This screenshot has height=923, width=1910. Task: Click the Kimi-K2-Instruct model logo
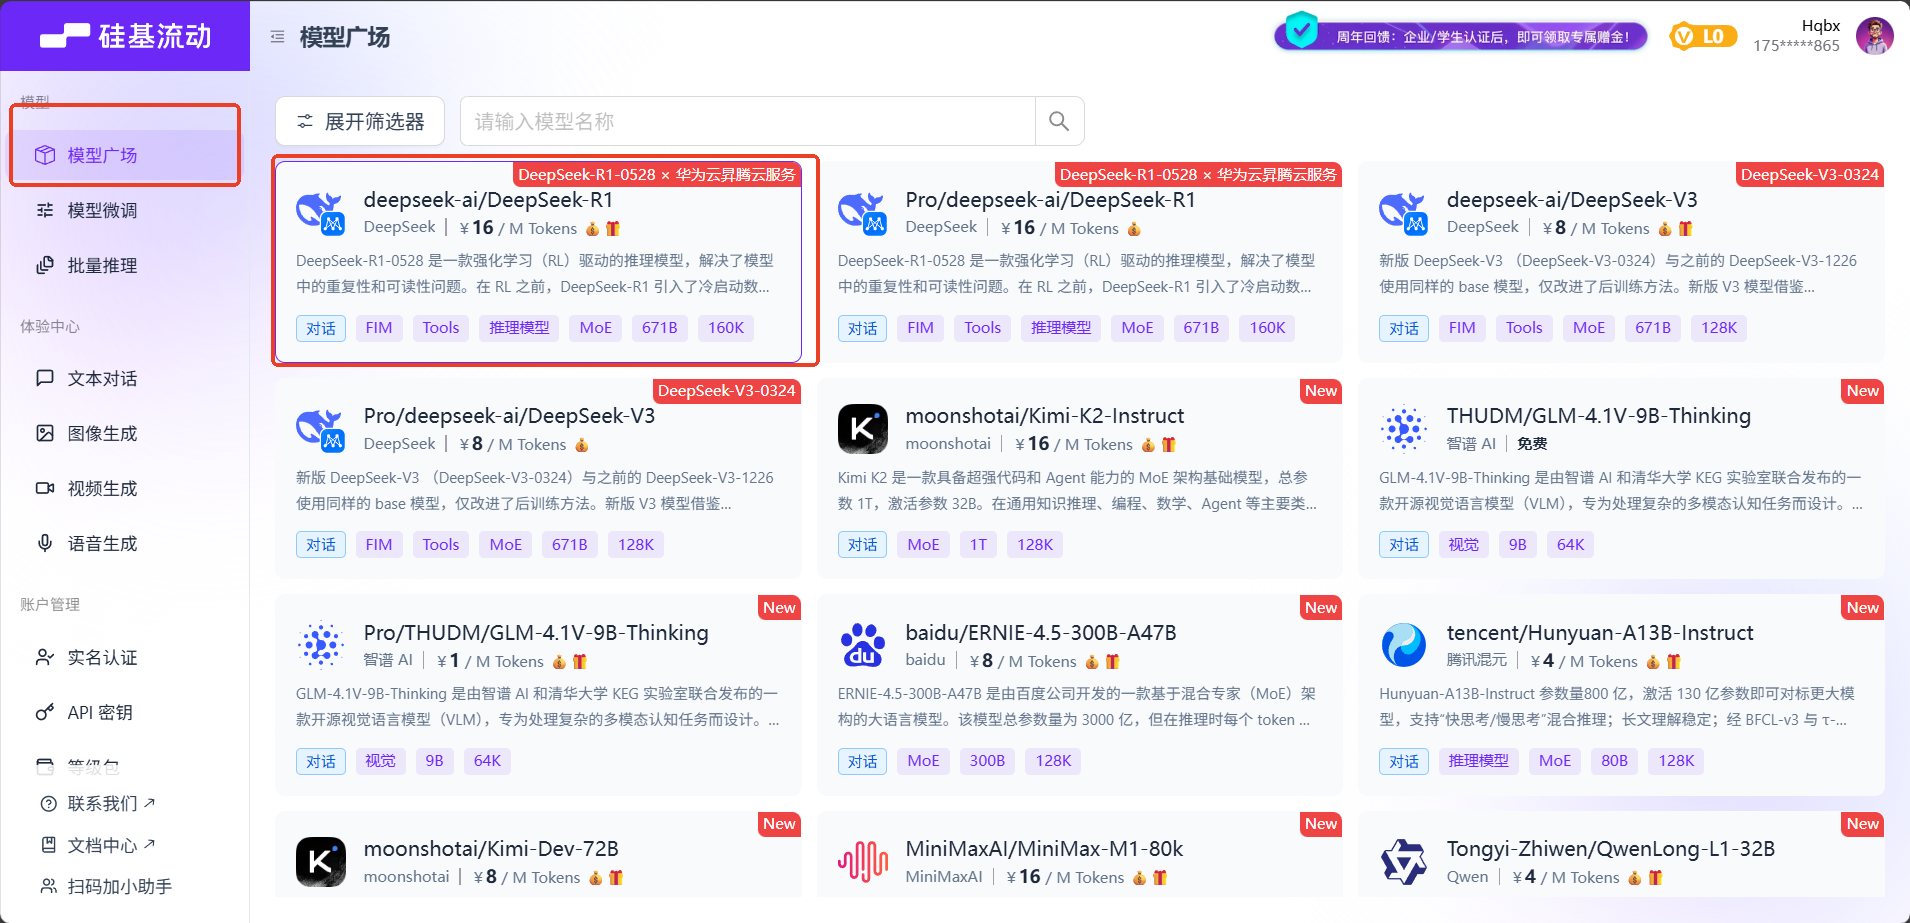point(862,428)
